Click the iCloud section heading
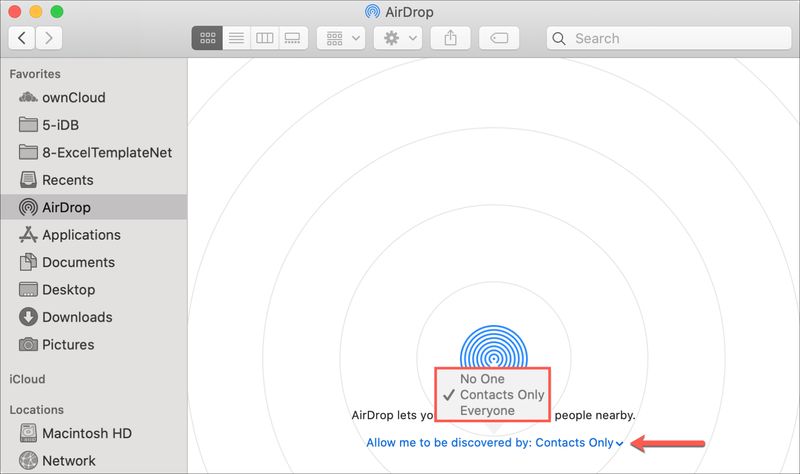This screenshot has height=474, width=800. click(x=28, y=379)
